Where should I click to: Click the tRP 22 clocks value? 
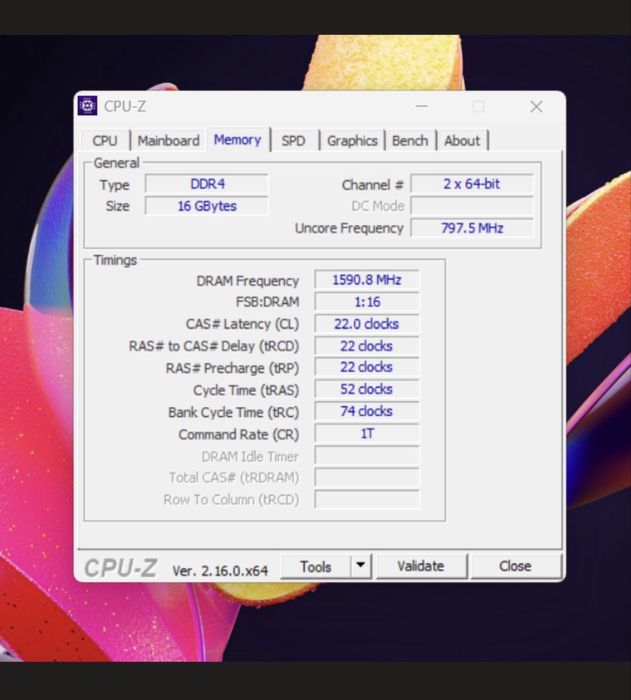click(x=367, y=367)
